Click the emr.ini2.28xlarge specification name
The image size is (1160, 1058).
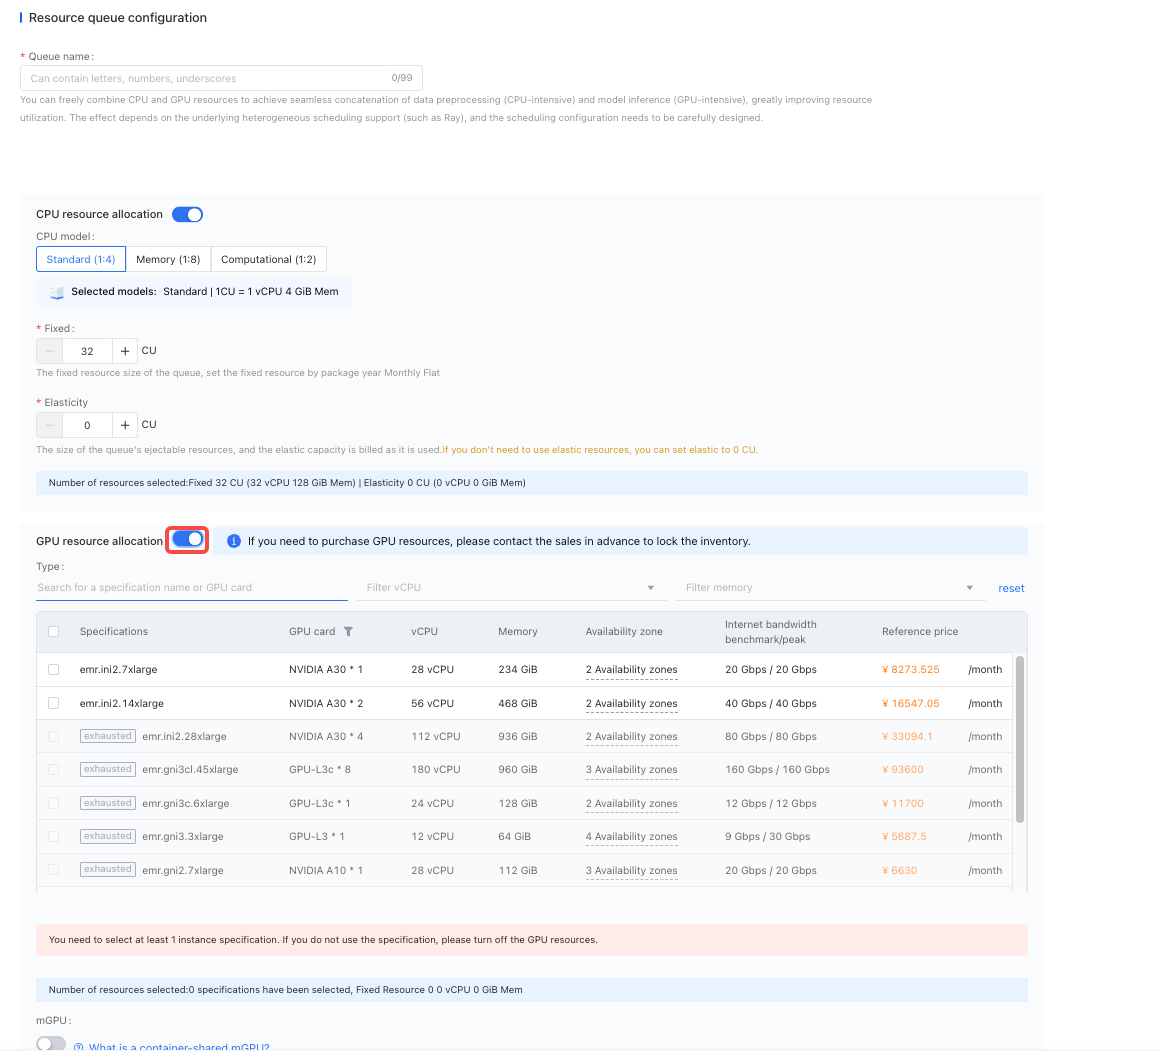184,737
